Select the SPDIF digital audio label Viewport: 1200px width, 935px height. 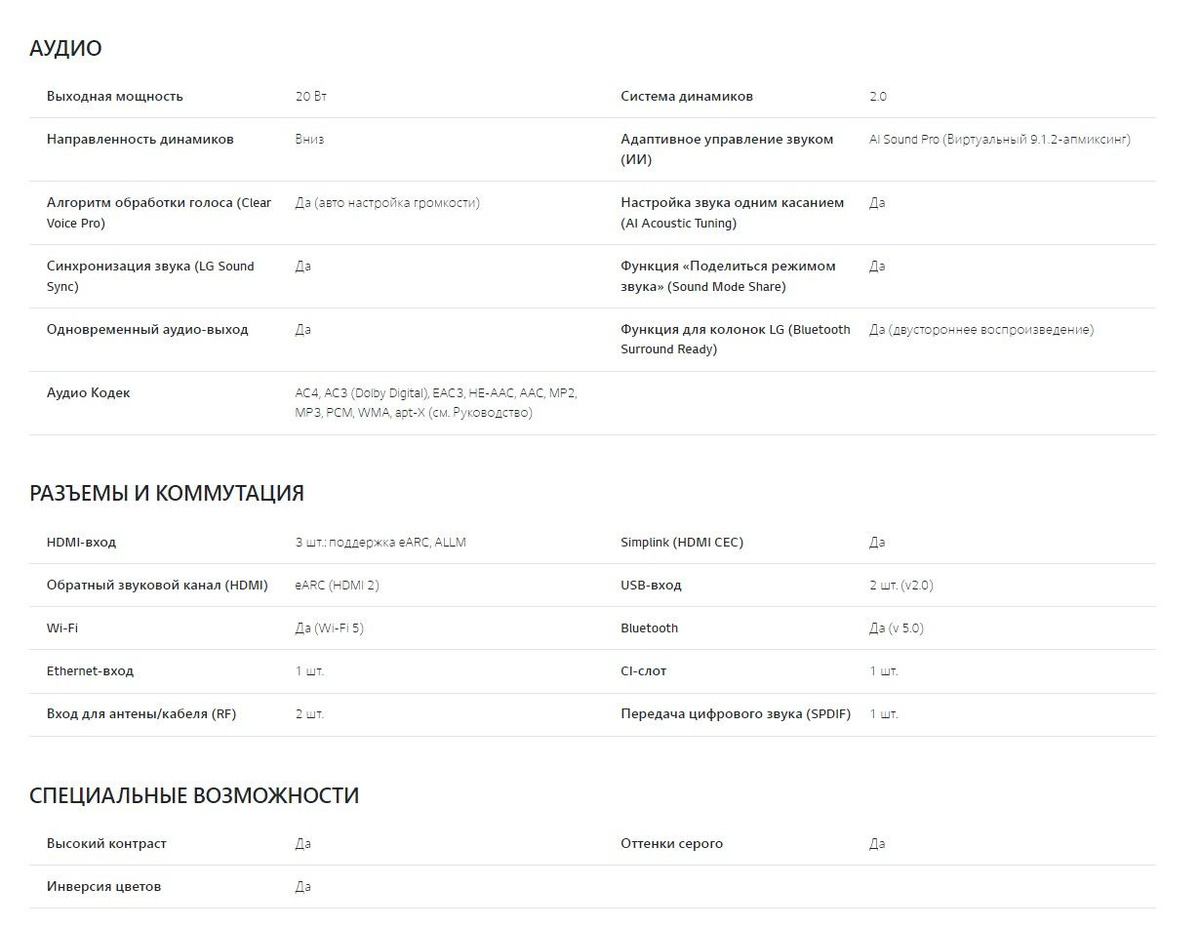pos(736,715)
